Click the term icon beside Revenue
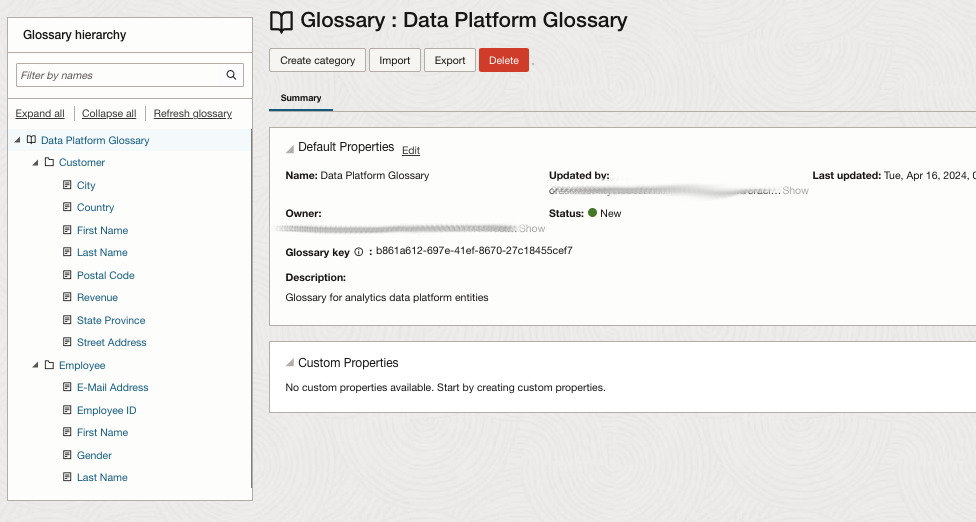This screenshot has width=976, height=522. point(67,297)
